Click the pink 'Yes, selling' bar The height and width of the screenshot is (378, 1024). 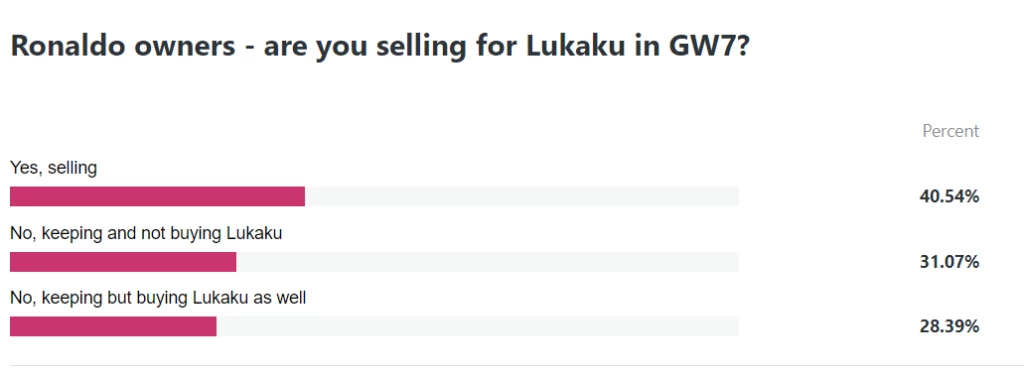click(157, 196)
